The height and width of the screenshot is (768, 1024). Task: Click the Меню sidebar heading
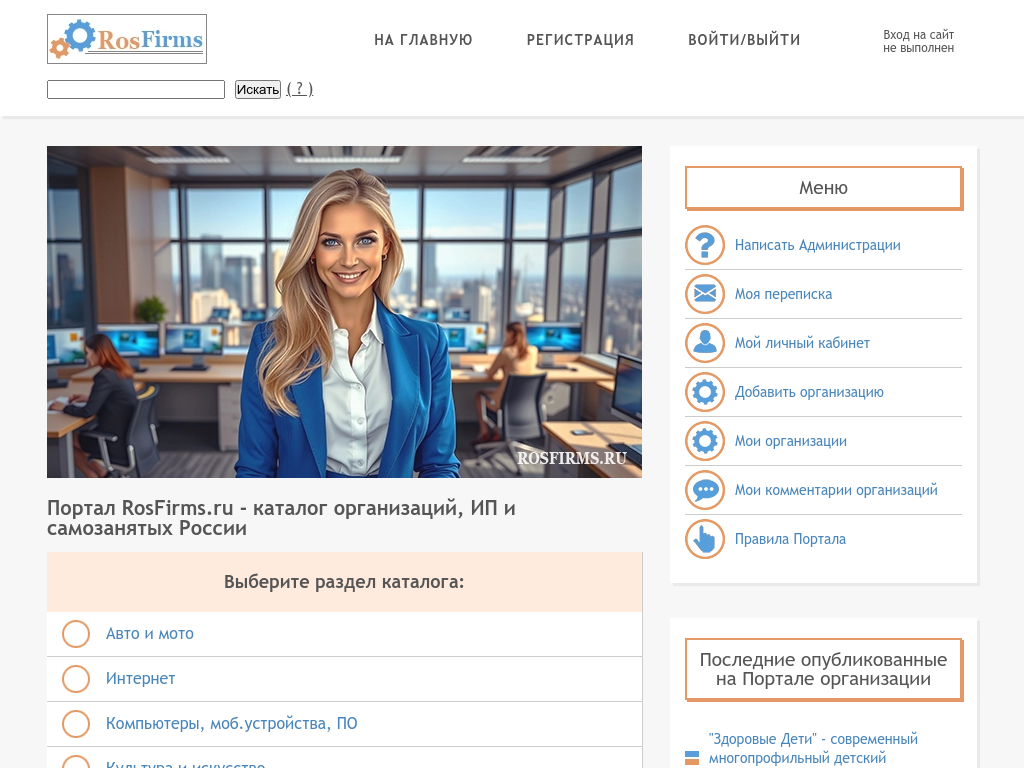[824, 188]
